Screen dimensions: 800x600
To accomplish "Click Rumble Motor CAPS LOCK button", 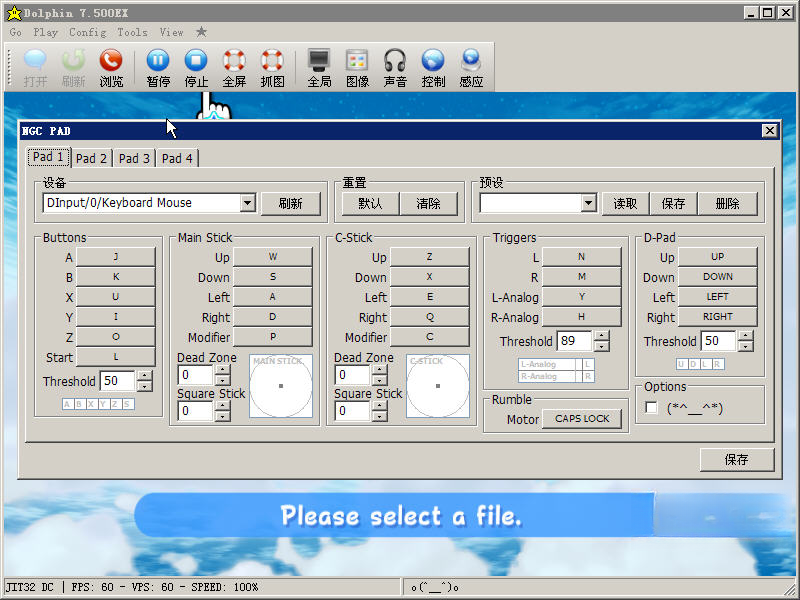I will coord(582,418).
